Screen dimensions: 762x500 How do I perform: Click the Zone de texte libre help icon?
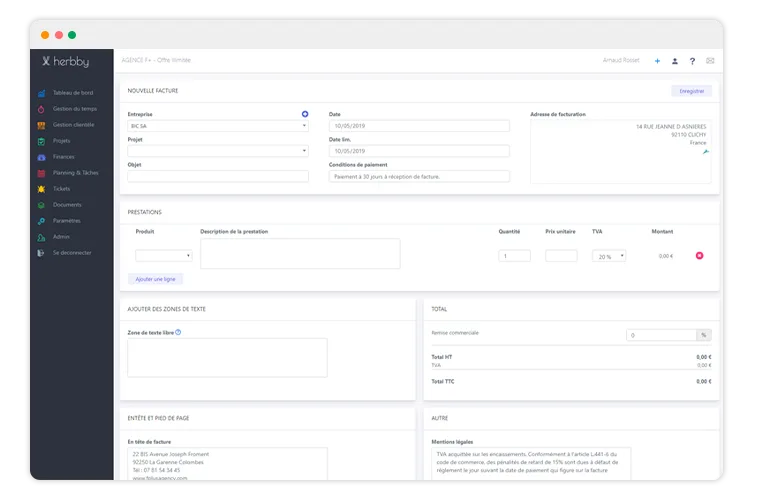pyautogui.click(x=178, y=332)
